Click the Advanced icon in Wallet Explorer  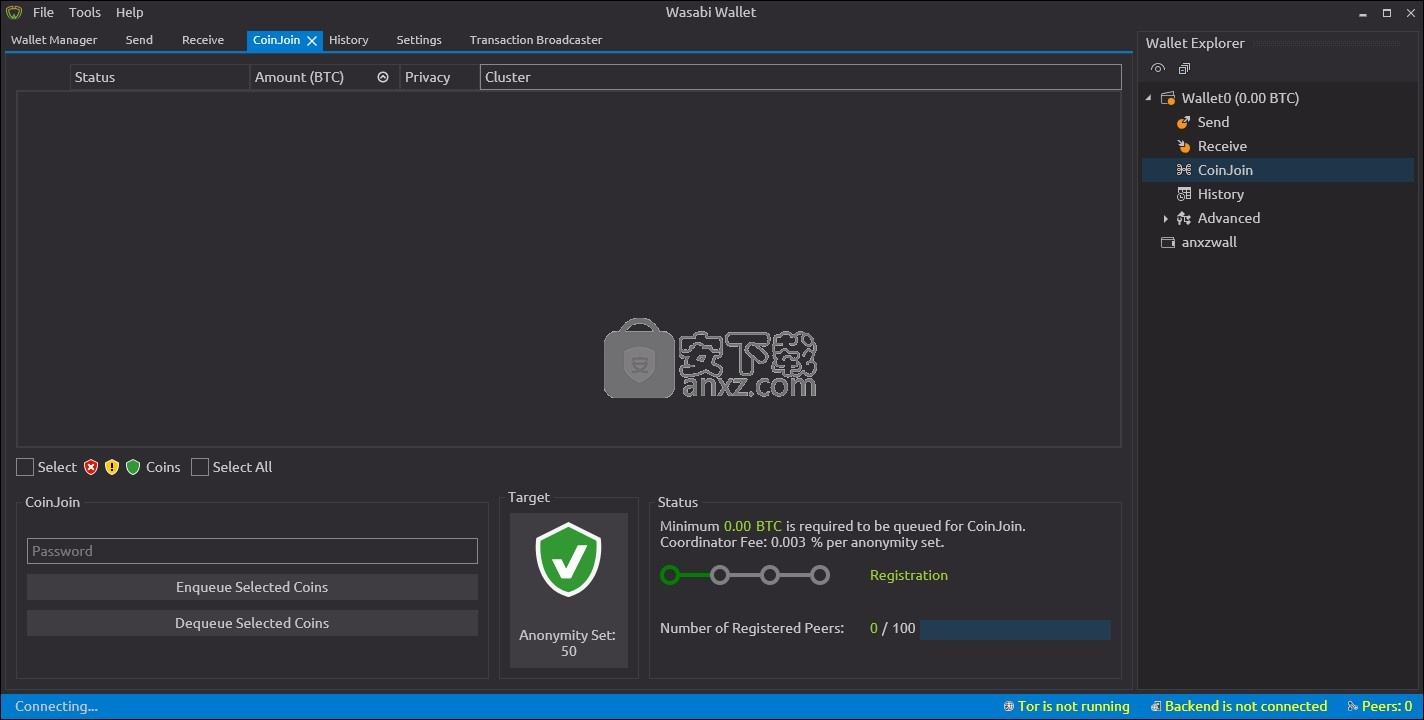pos(1184,218)
